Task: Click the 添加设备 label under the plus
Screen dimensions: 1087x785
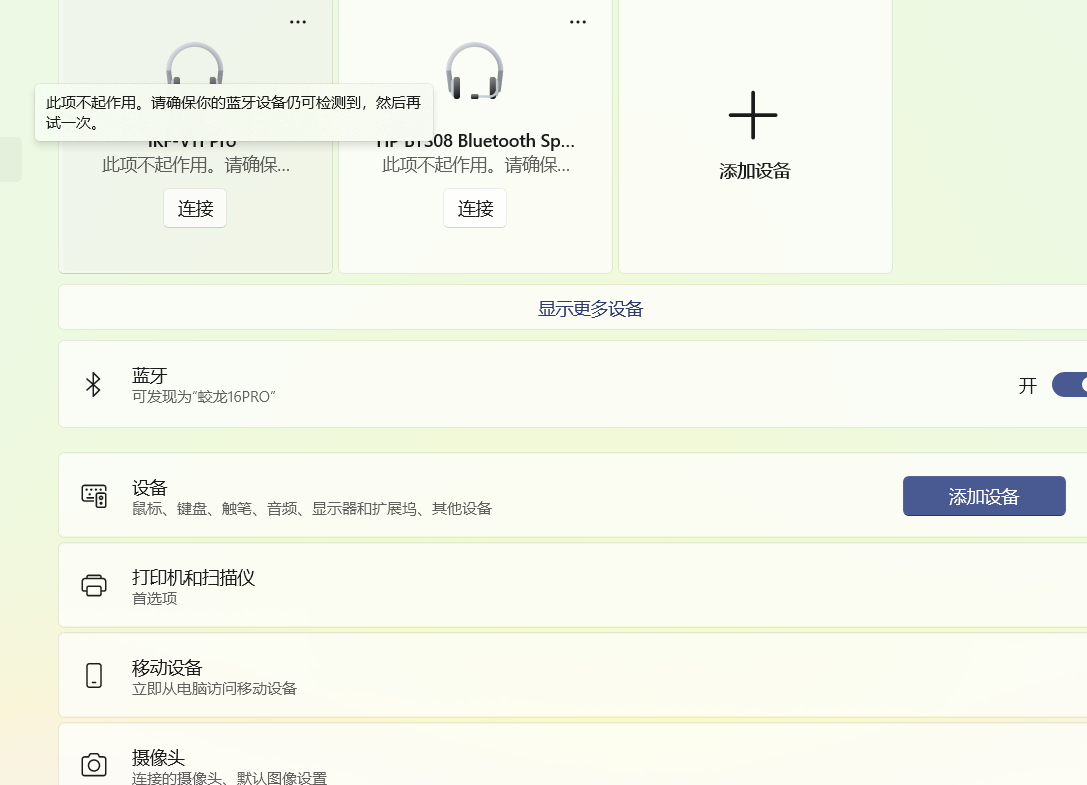Action: (x=755, y=171)
